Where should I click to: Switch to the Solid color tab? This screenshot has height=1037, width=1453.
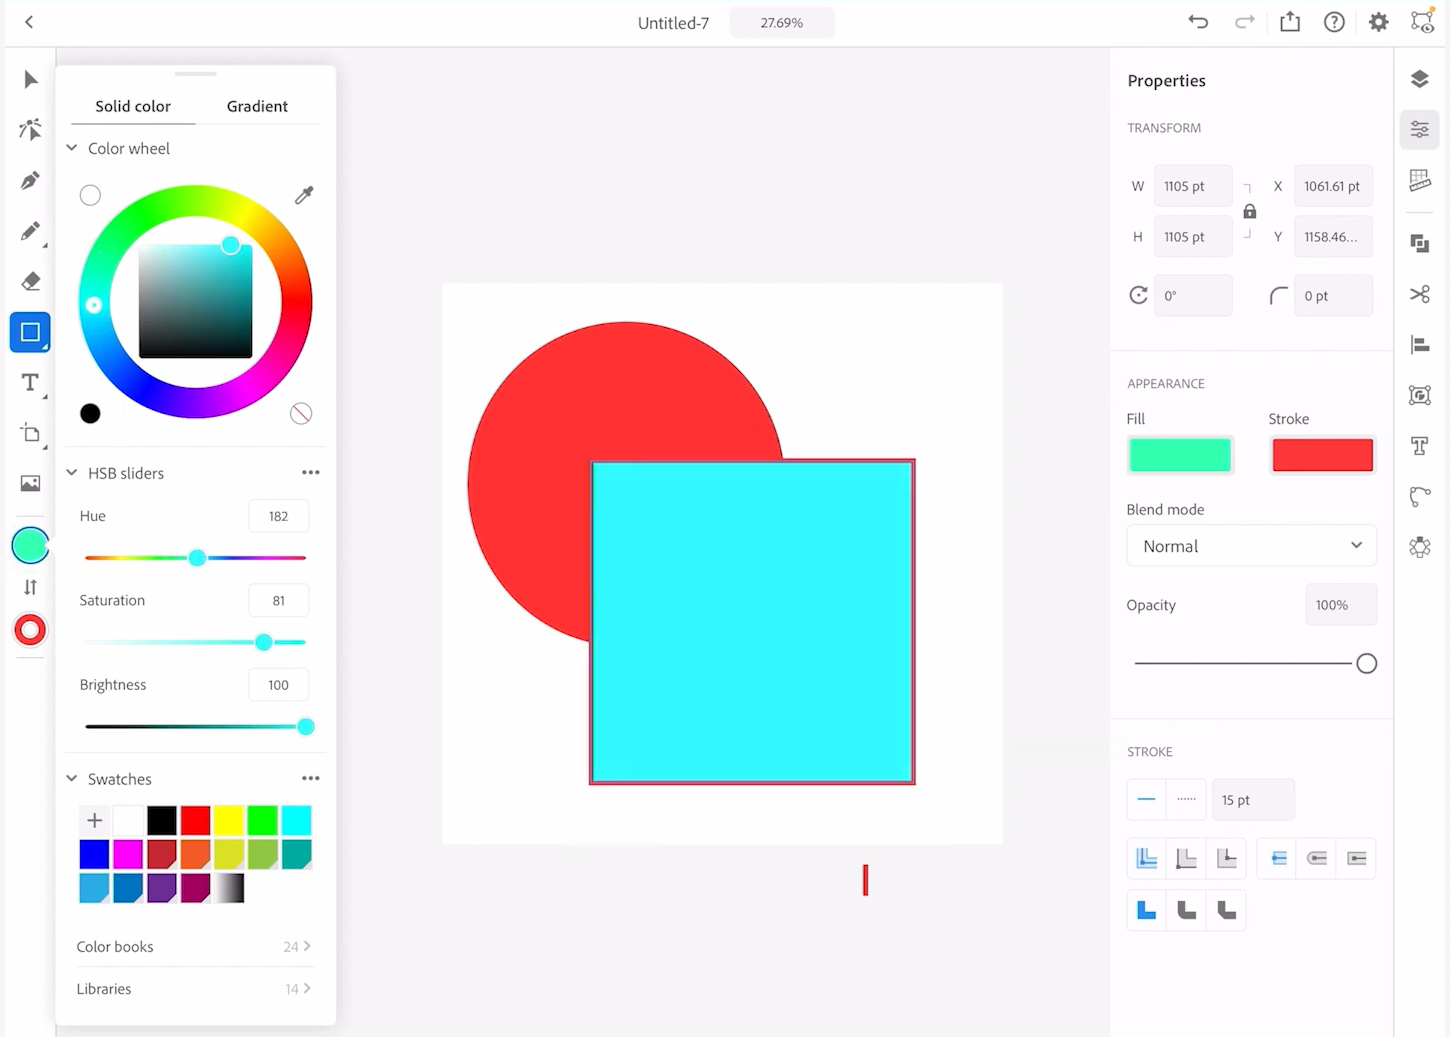click(133, 106)
